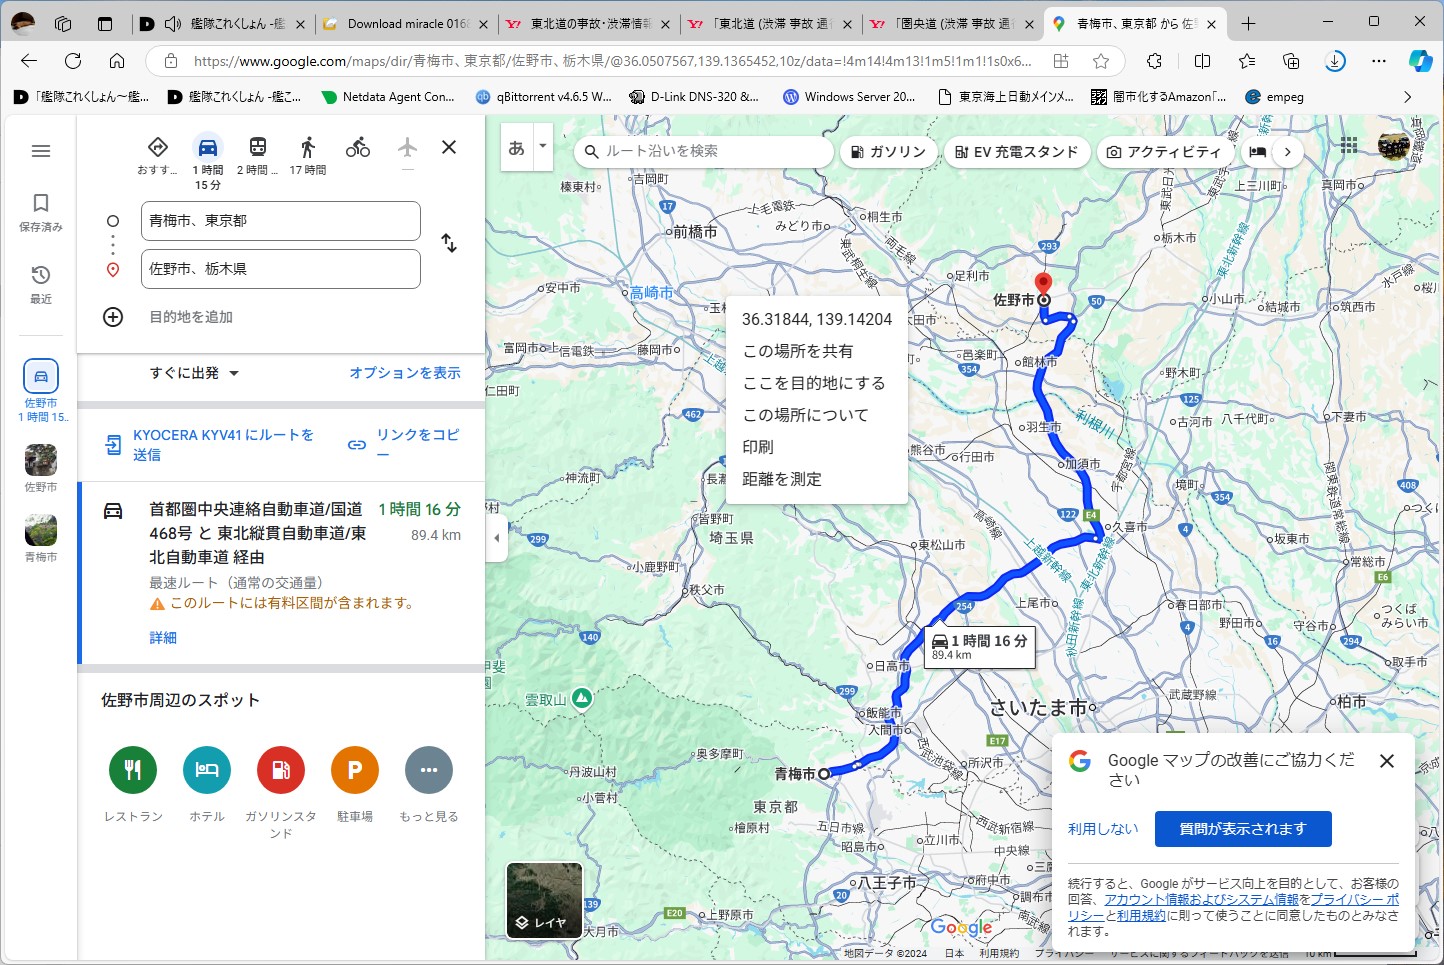This screenshot has width=1444, height=965.
Task: Click the 佐野市 destination pin on map
Action: pyautogui.click(x=1043, y=286)
